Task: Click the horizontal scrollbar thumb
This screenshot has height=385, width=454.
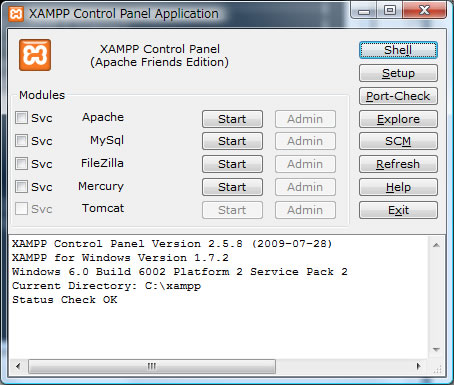Action: coord(152,366)
